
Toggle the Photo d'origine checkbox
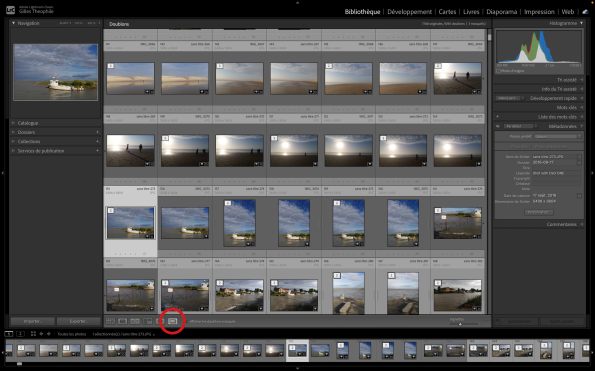coord(498,71)
